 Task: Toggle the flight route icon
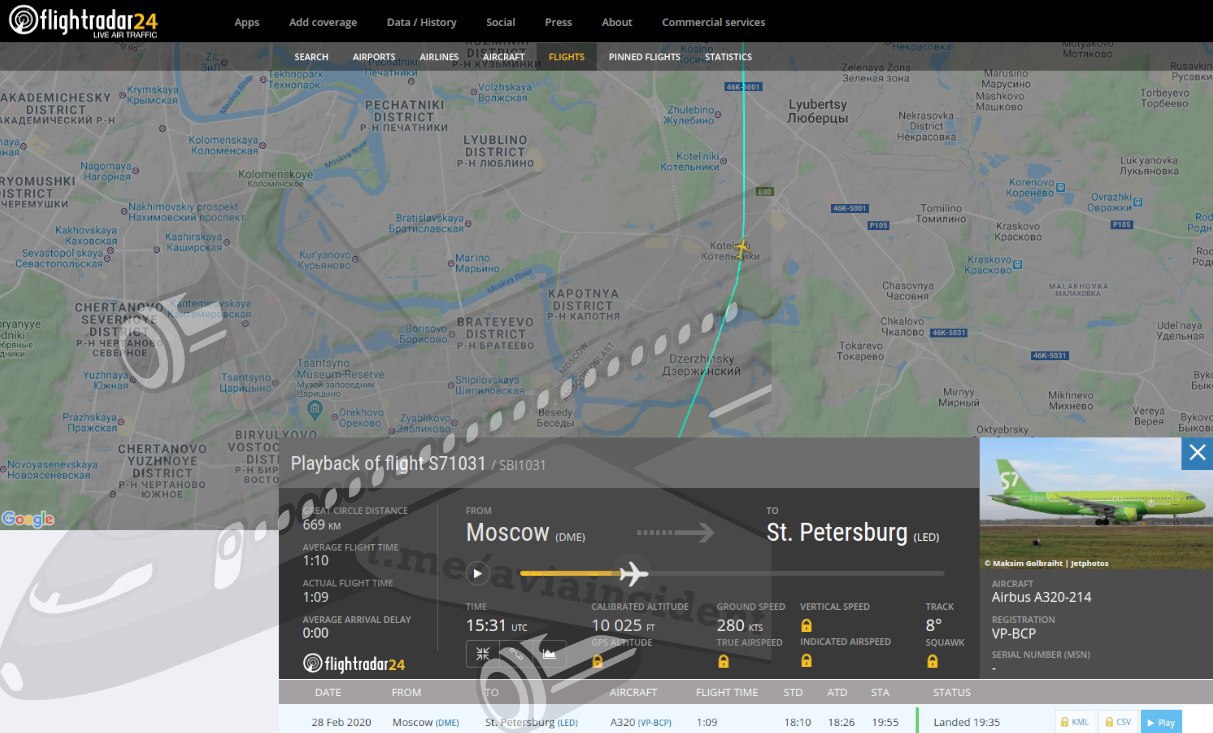516,654
